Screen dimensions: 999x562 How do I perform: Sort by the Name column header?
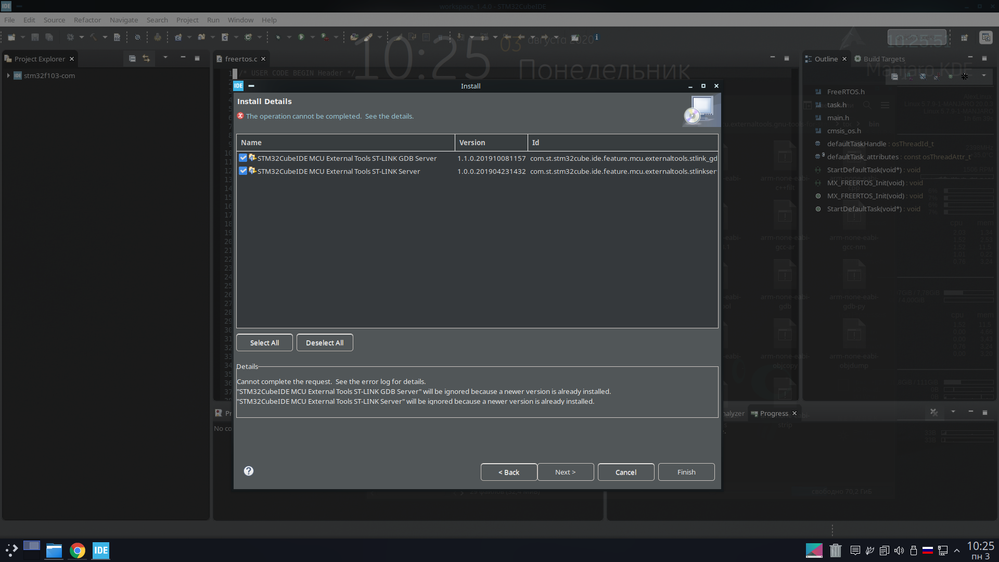[x=345, y=142]
